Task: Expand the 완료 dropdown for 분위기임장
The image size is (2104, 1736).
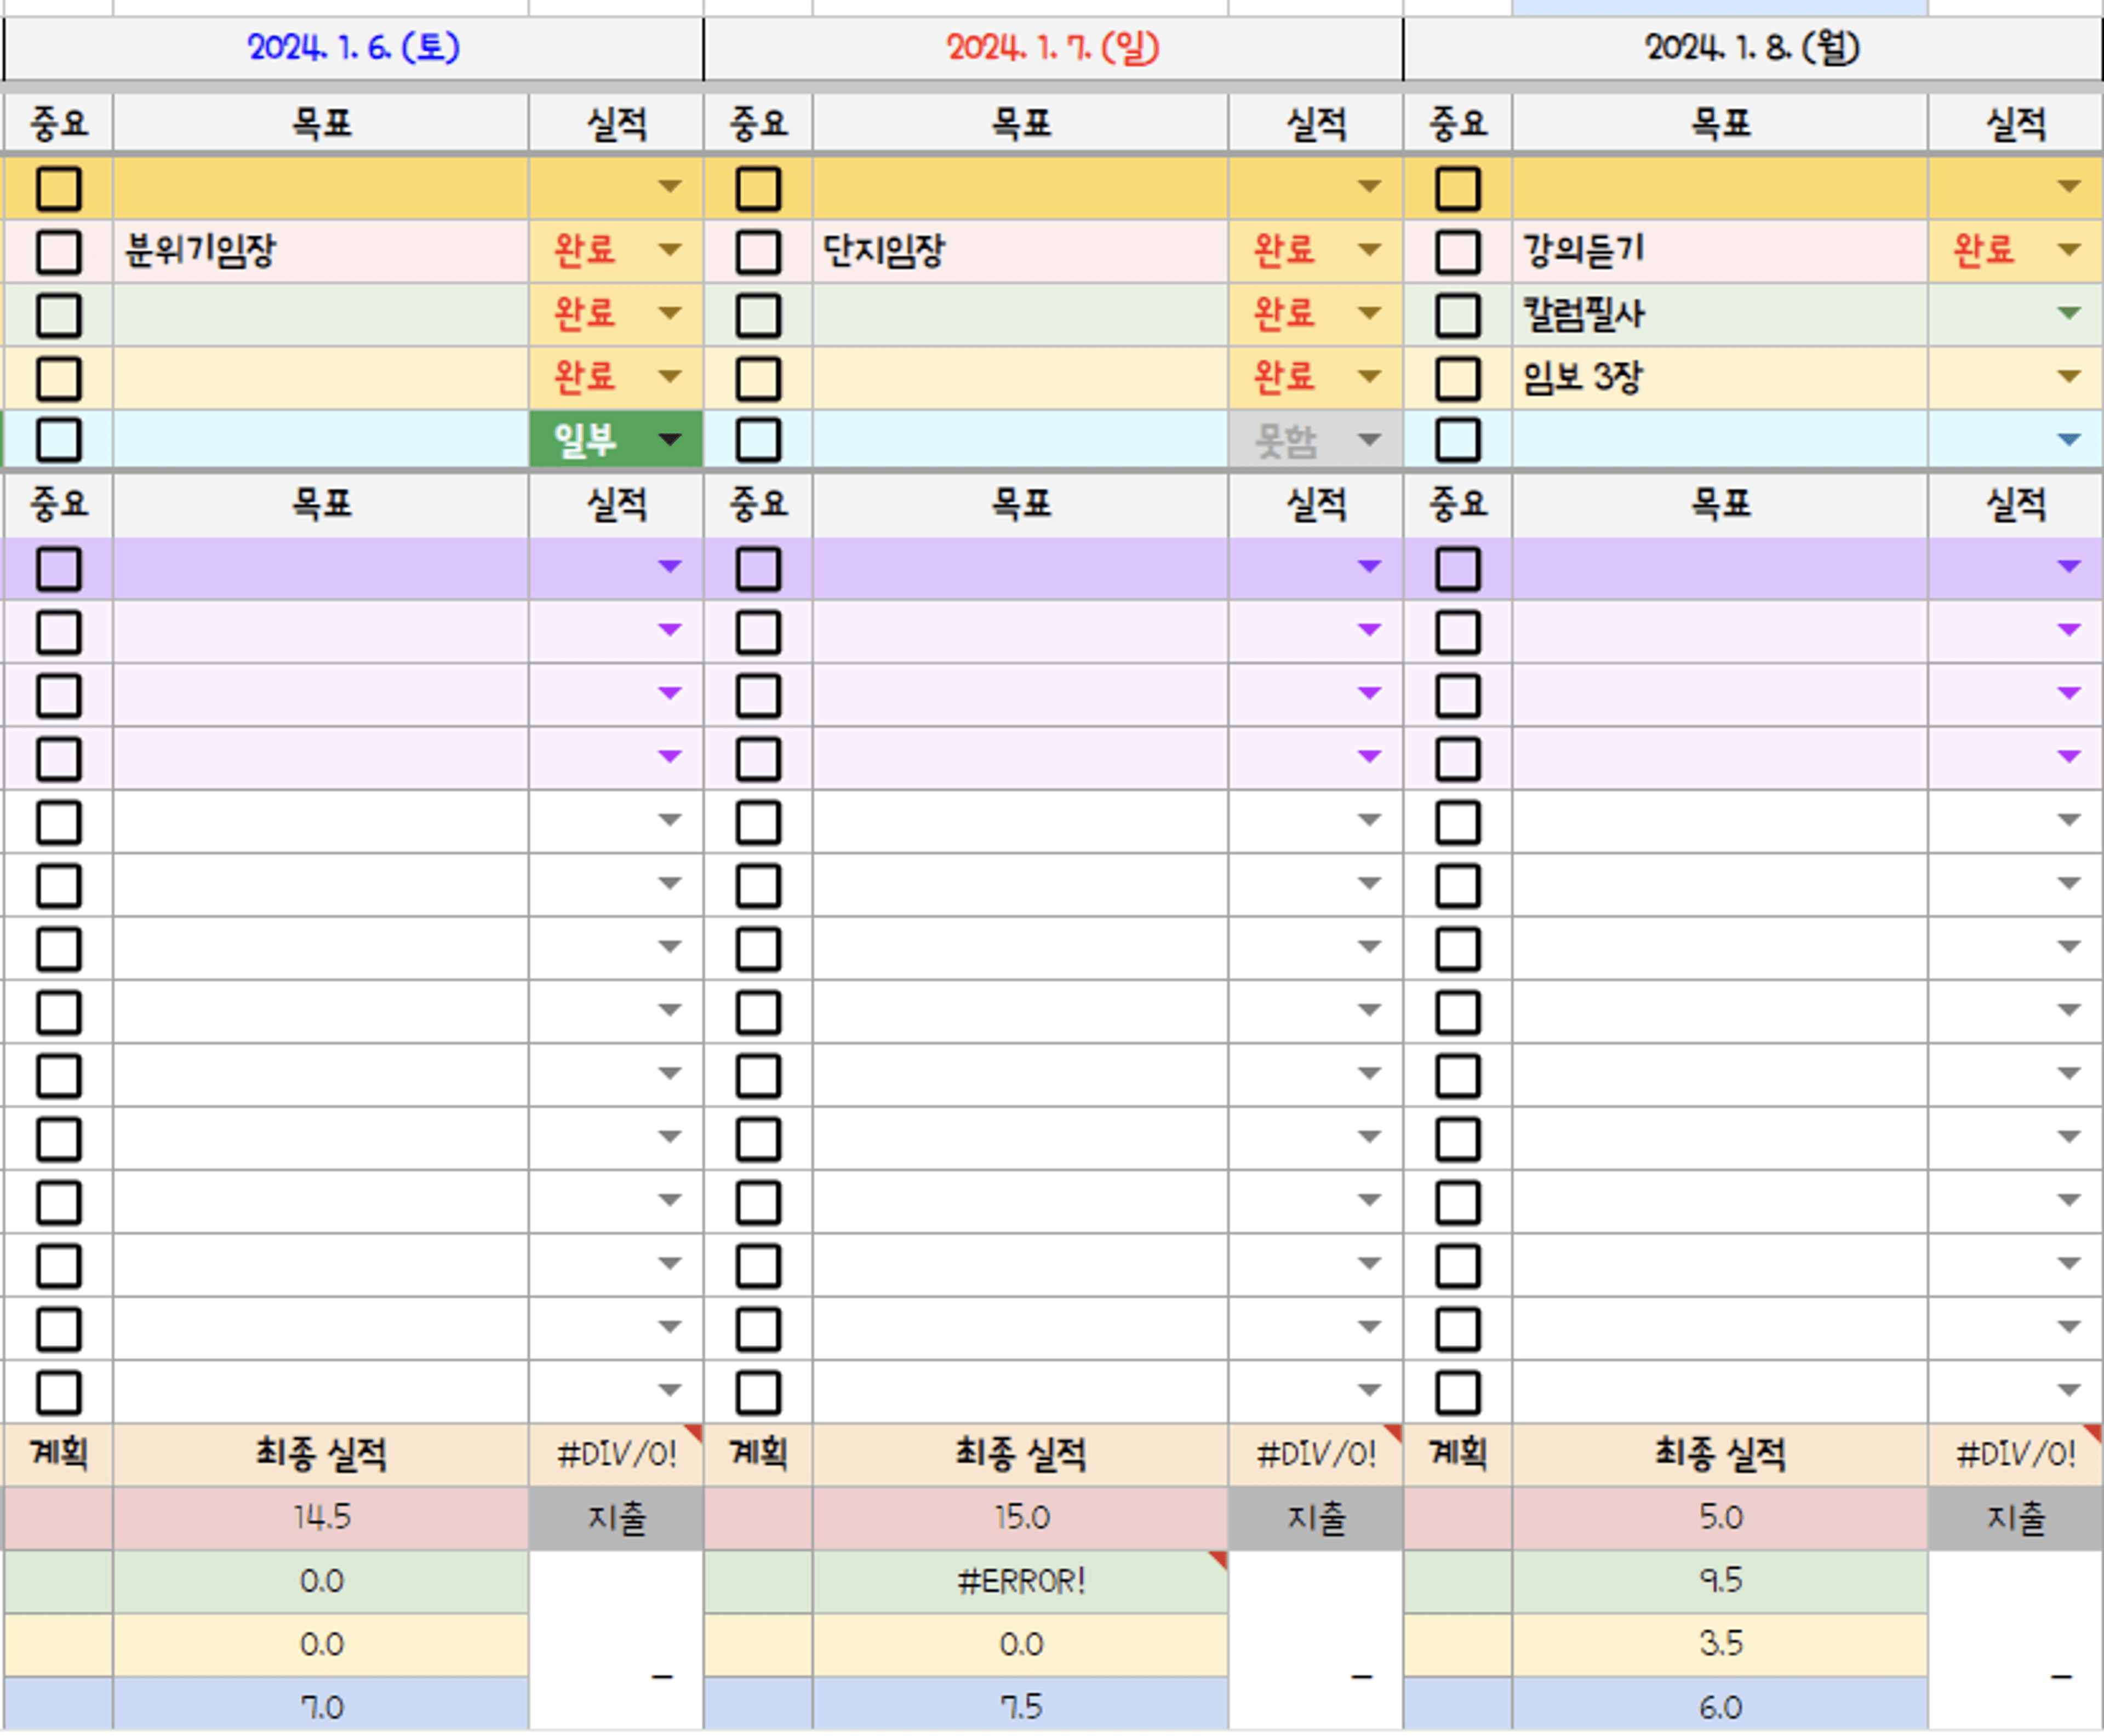Action: (x=670, y=250)
